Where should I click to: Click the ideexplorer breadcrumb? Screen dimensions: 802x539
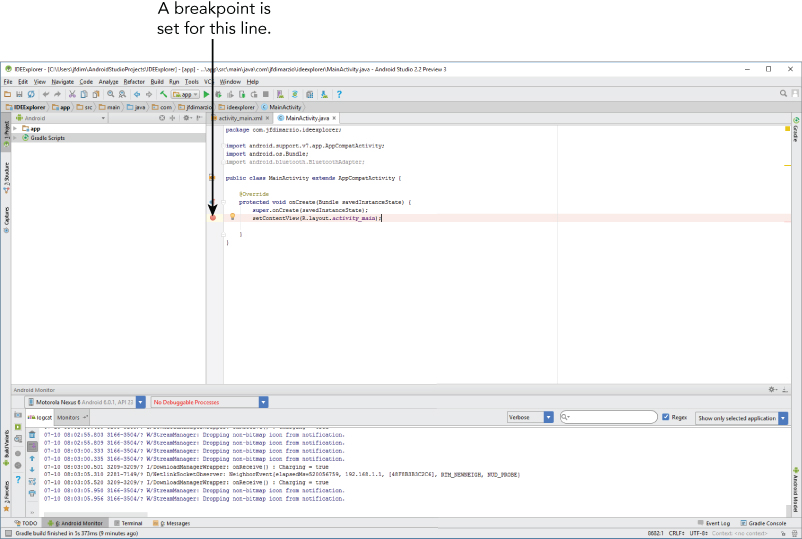click(x=236, y=107)
